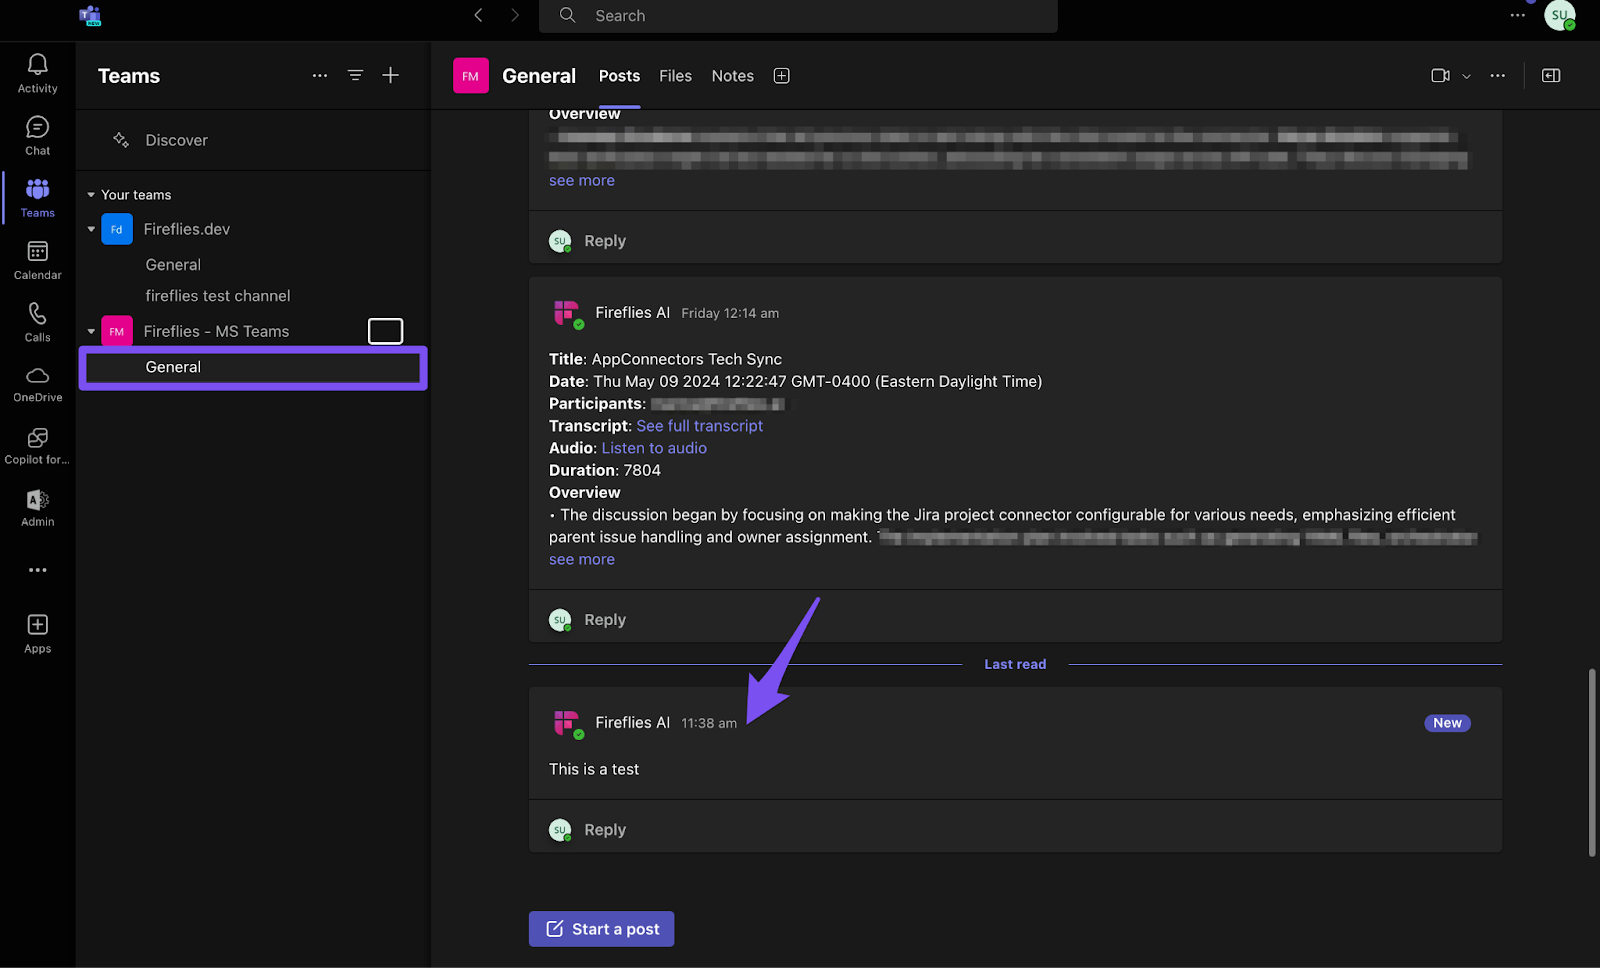The height and width of the screenshot is (968, 1600).
Task: Open the meeting options dropdown arrow
Action: pyautogui.click(x=1466, y=75)
